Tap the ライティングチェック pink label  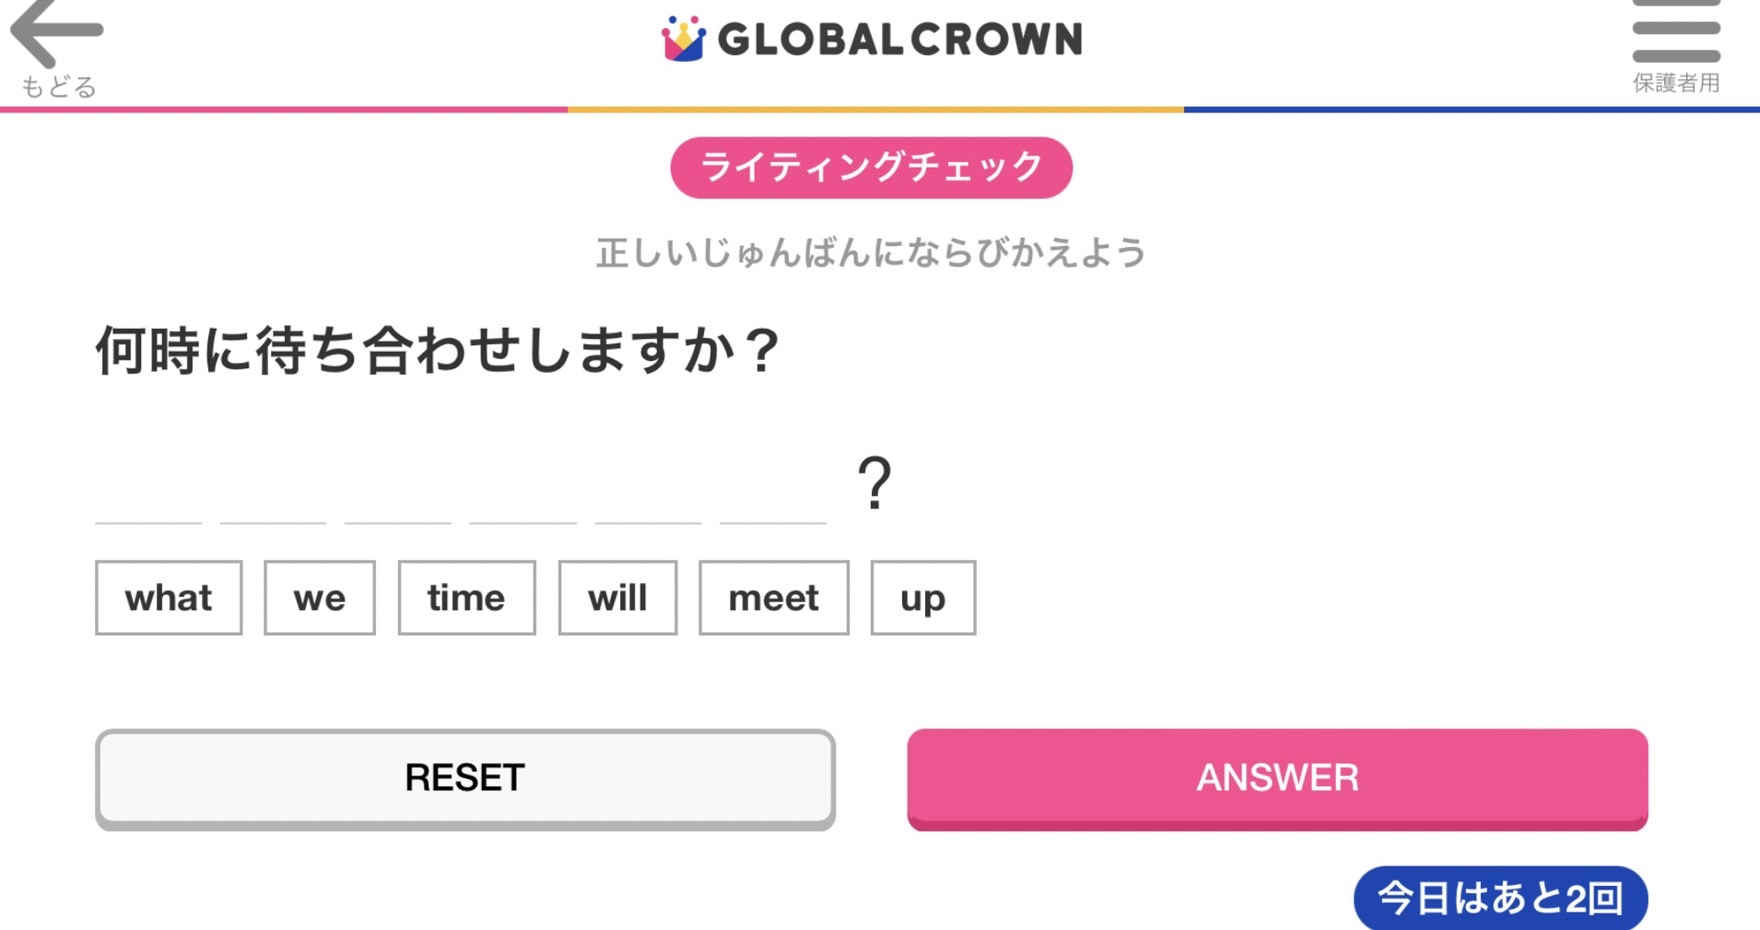[x=871, y=167]
